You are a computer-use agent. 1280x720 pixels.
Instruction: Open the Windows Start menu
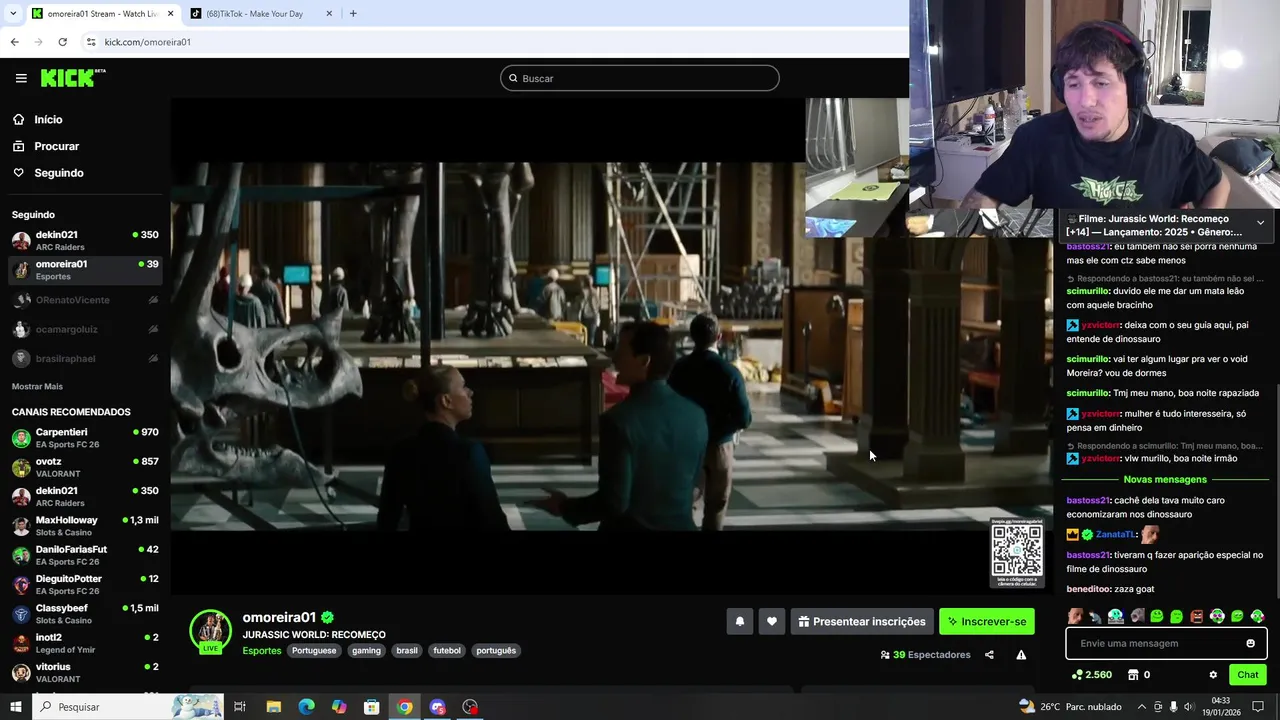pos(16,707)
